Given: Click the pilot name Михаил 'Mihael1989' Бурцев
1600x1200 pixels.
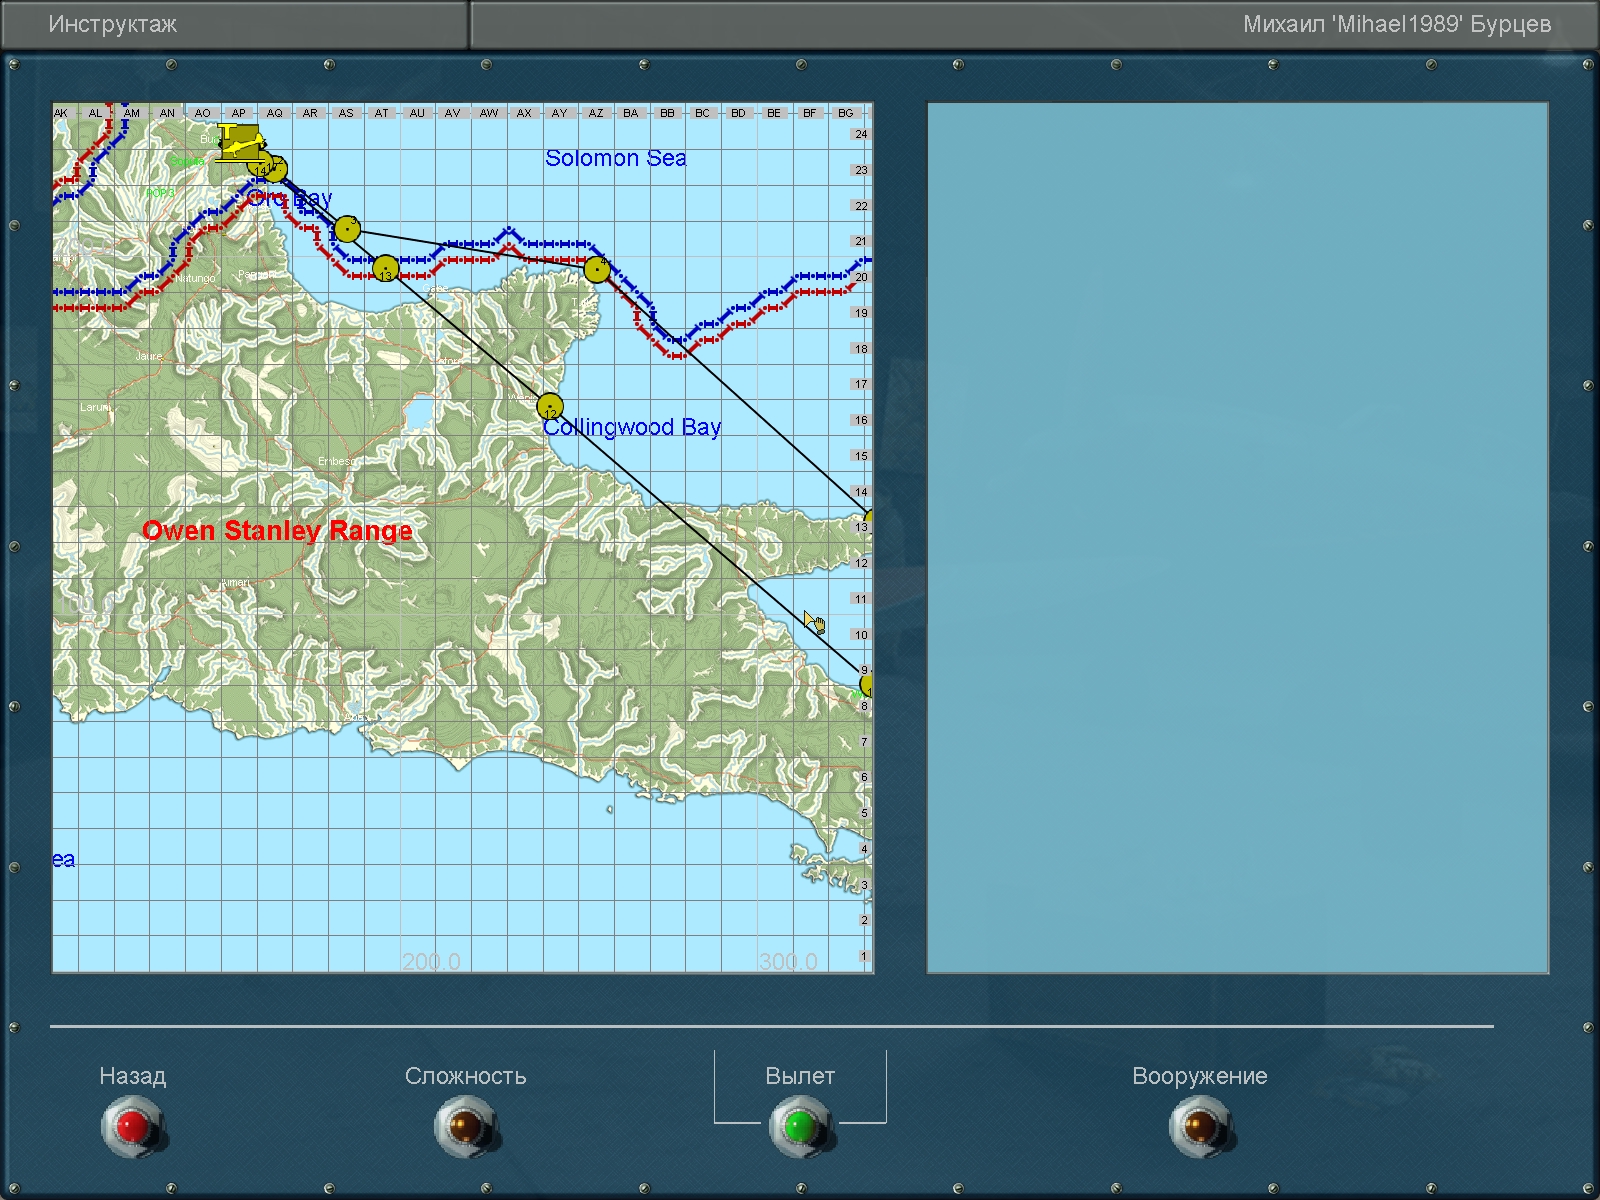Looking at the screenshot, I should (1397, 25).
